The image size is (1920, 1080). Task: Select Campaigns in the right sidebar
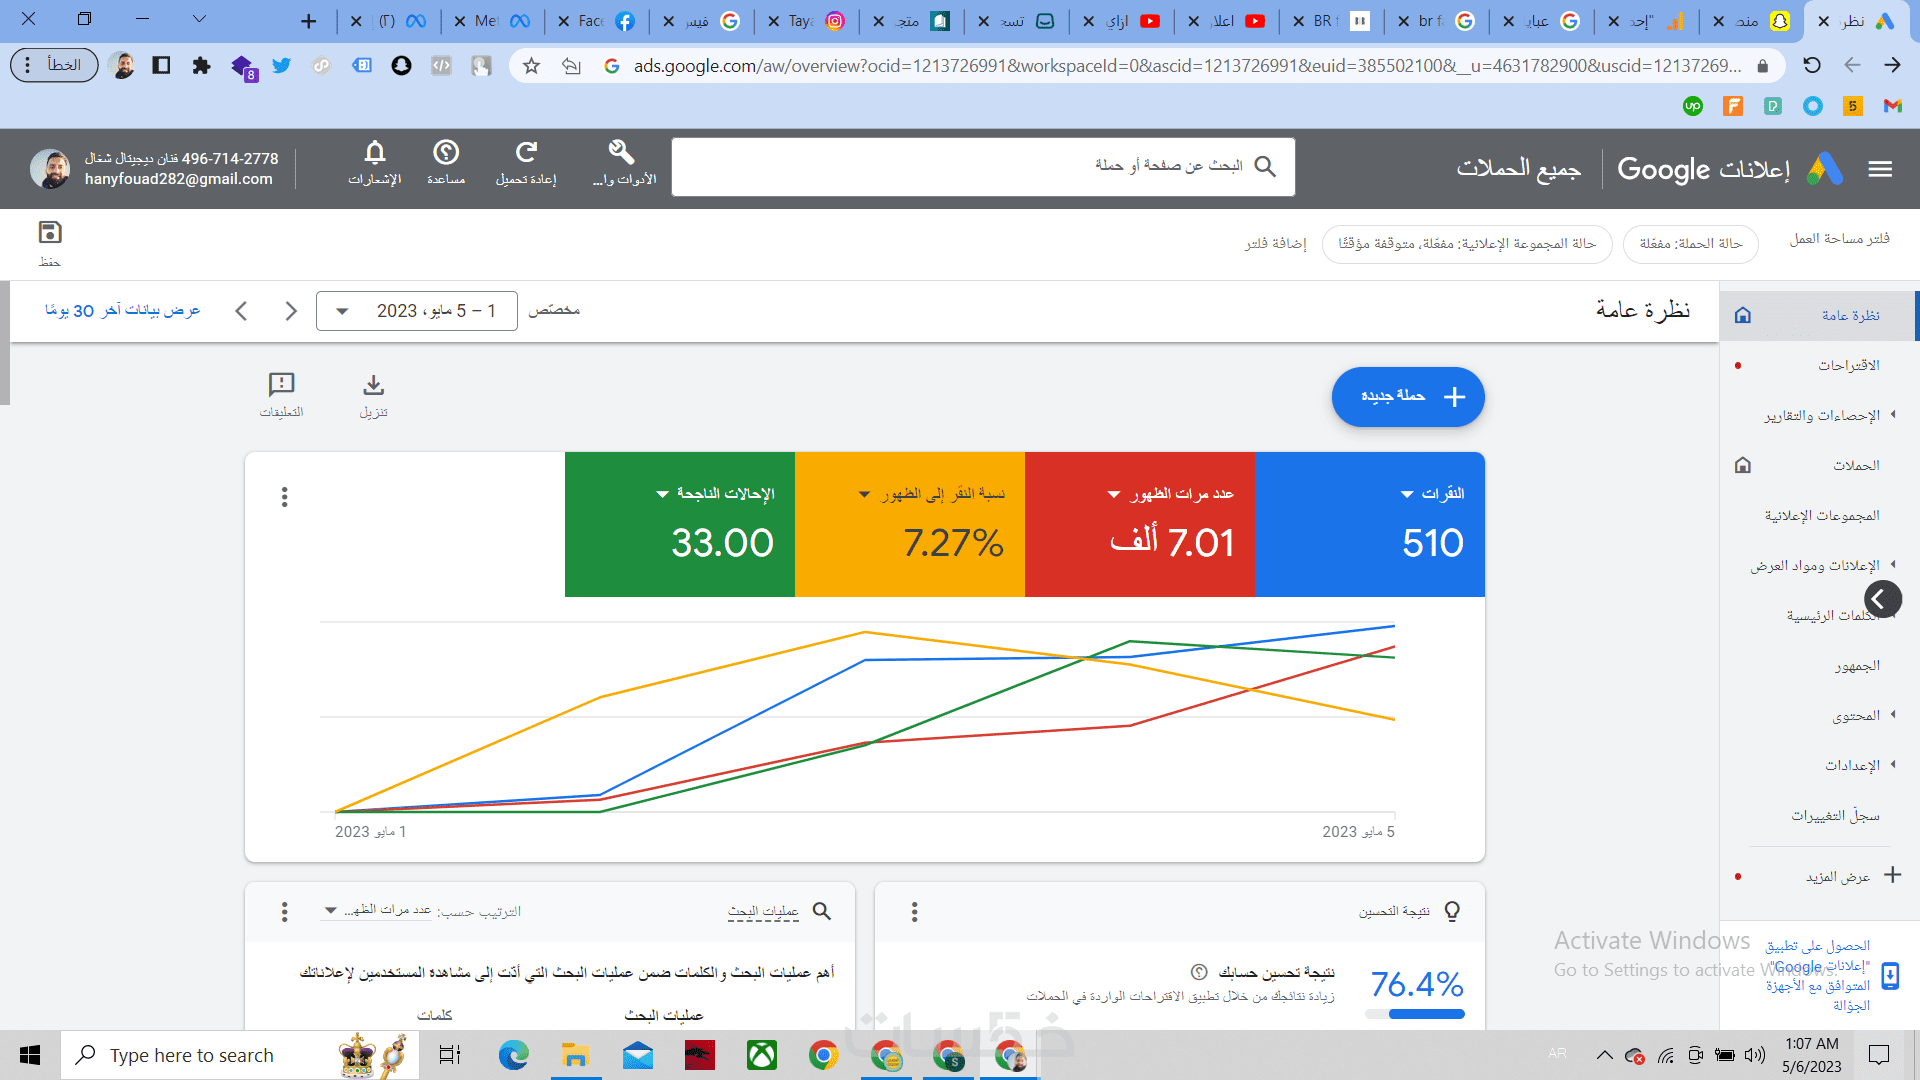1855,465
